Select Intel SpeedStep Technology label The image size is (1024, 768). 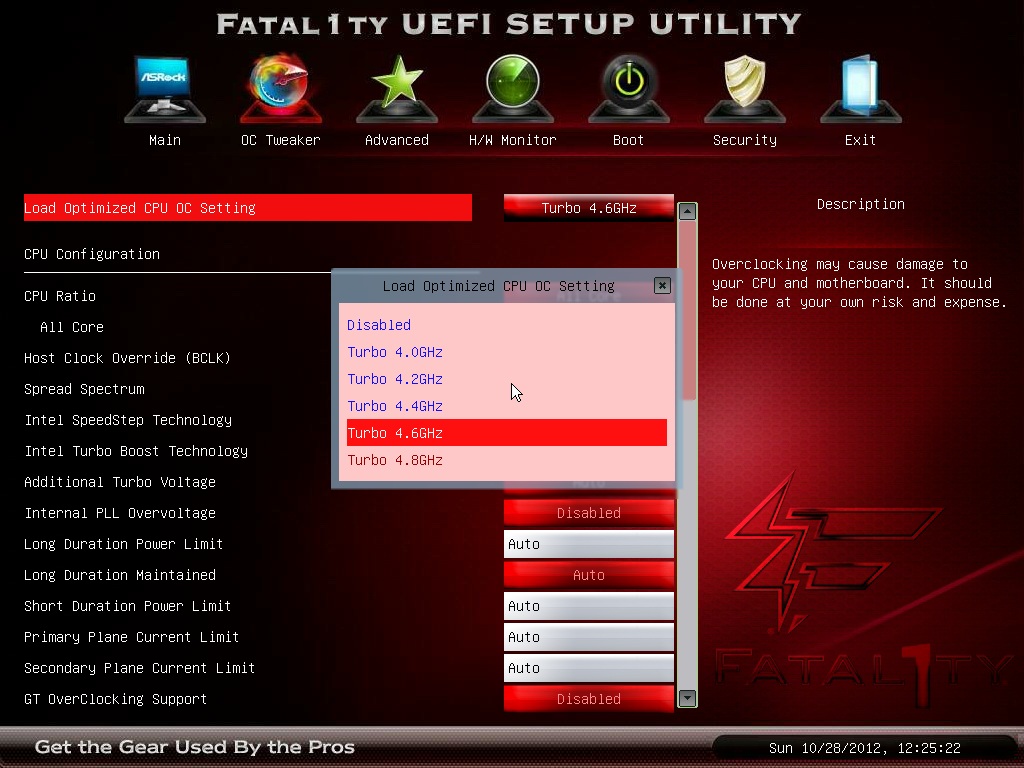pos(128,420)
